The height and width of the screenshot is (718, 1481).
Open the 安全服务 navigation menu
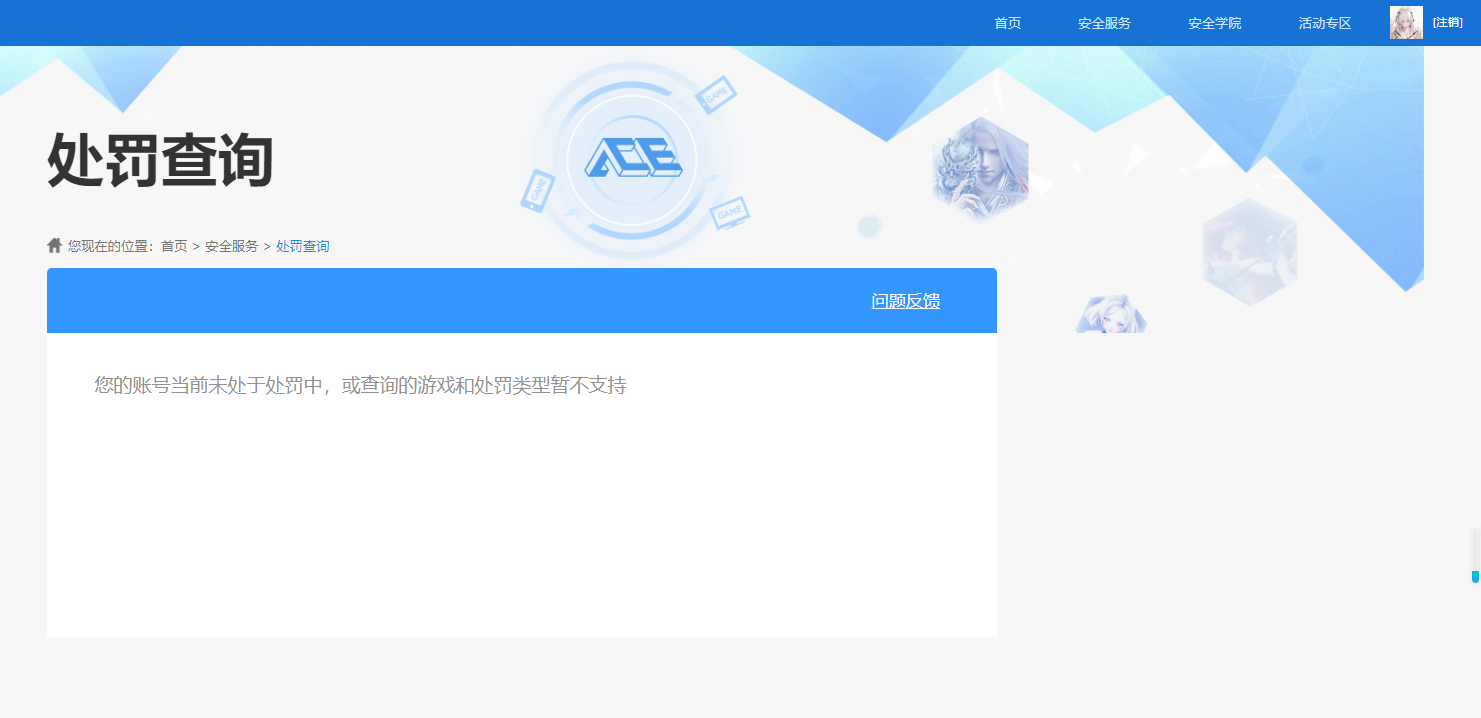pos(1104,23)
